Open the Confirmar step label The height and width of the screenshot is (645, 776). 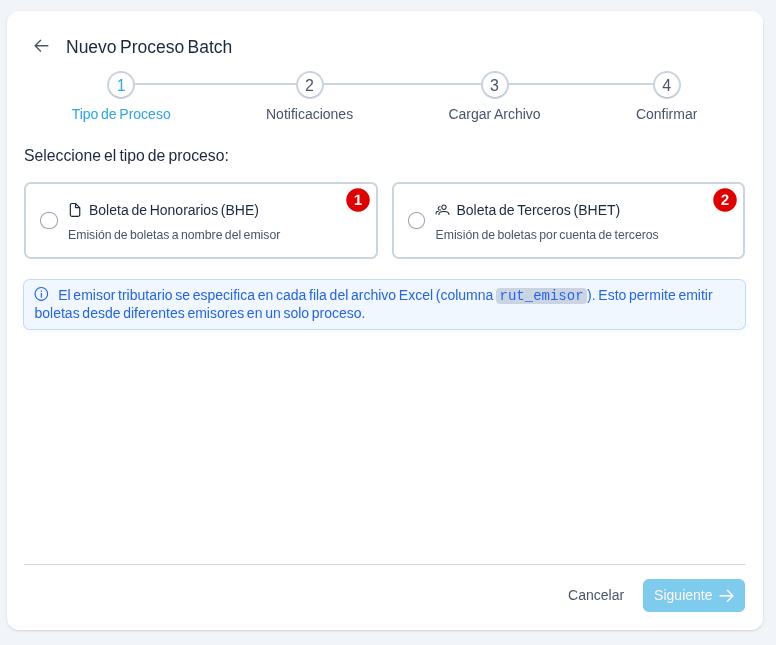pyautogui.click(x=667, y=114)
